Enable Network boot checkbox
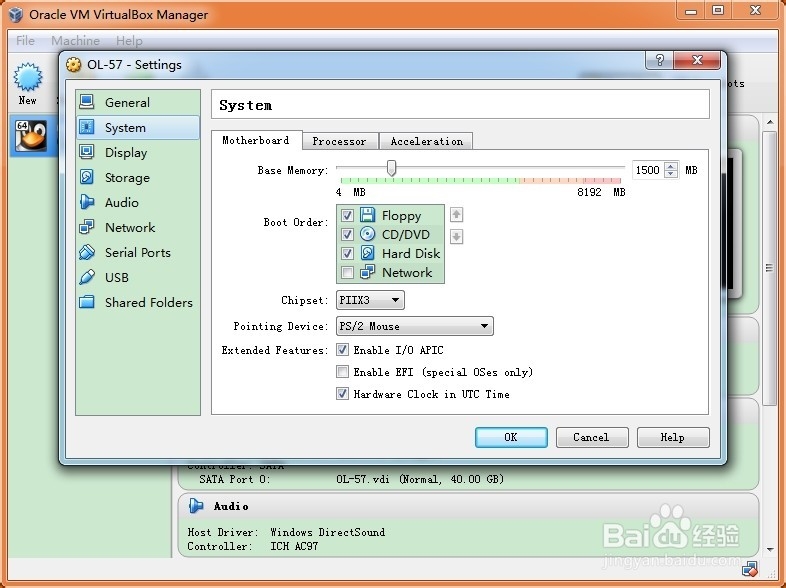Image resolution: width=786 pixels, height=588 pixels. coord(347,272)
